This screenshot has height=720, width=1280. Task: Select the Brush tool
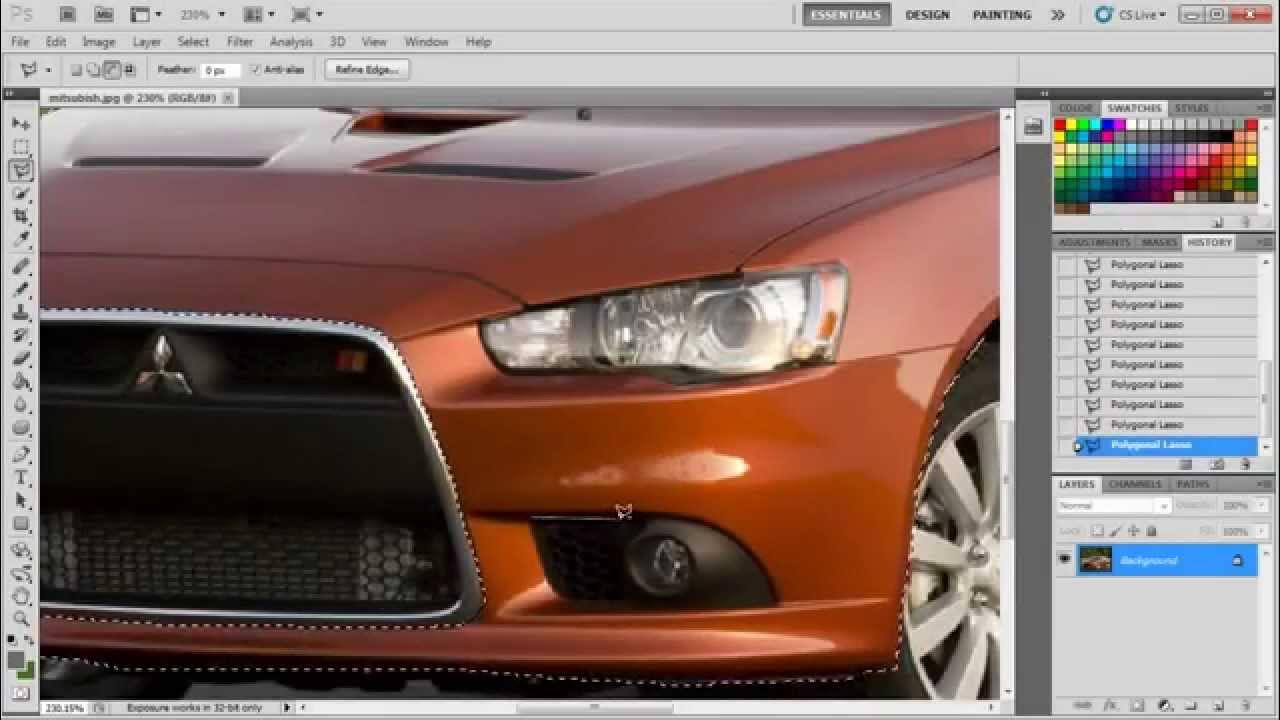click(x=21, y=289)
